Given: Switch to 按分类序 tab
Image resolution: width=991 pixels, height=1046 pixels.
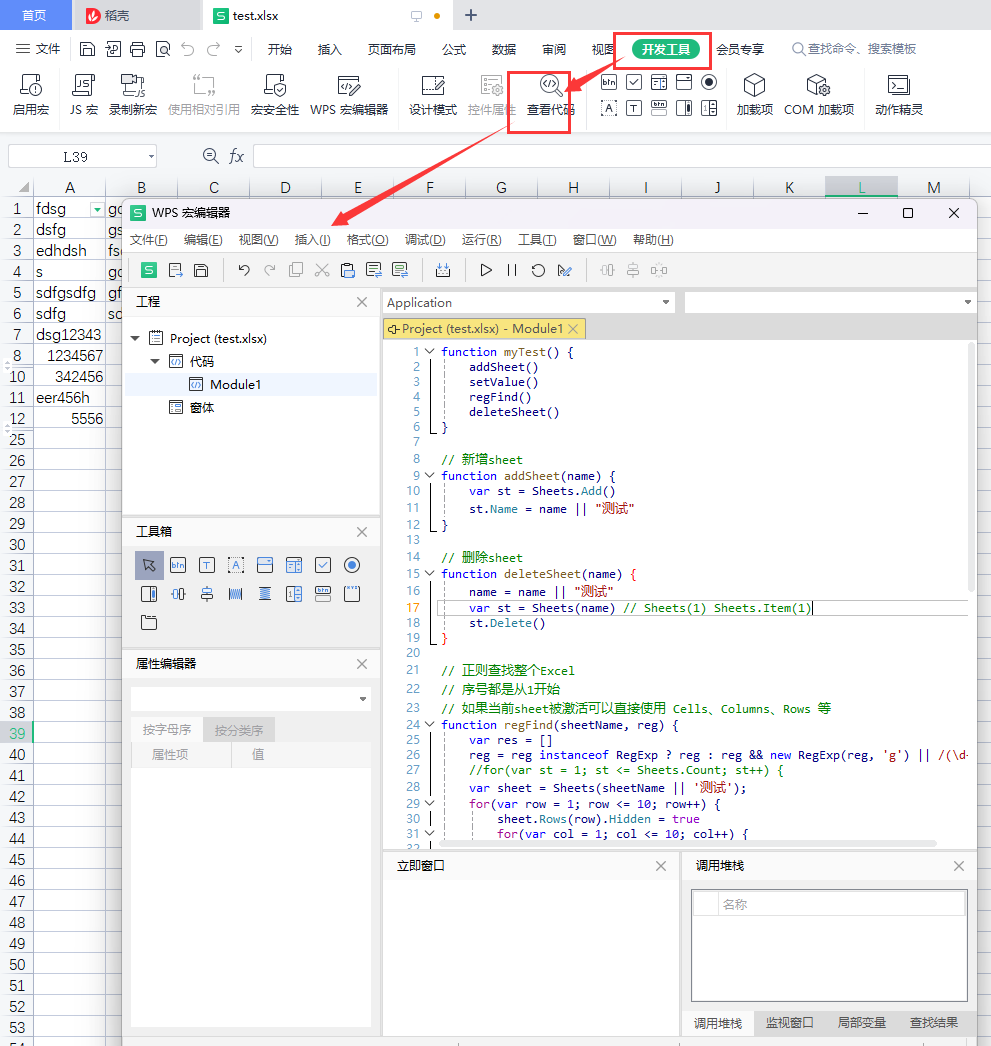Looking at the screenshot, I should [239, 730].
